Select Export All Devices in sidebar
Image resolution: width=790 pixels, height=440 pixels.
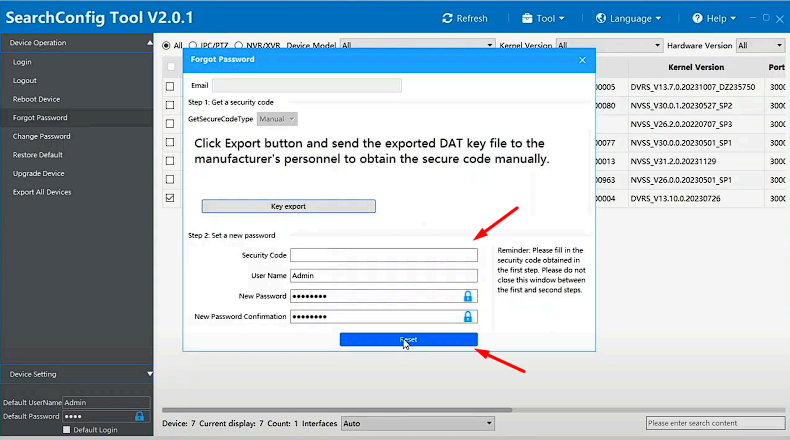pyautogui.click(x=42, y=192)
